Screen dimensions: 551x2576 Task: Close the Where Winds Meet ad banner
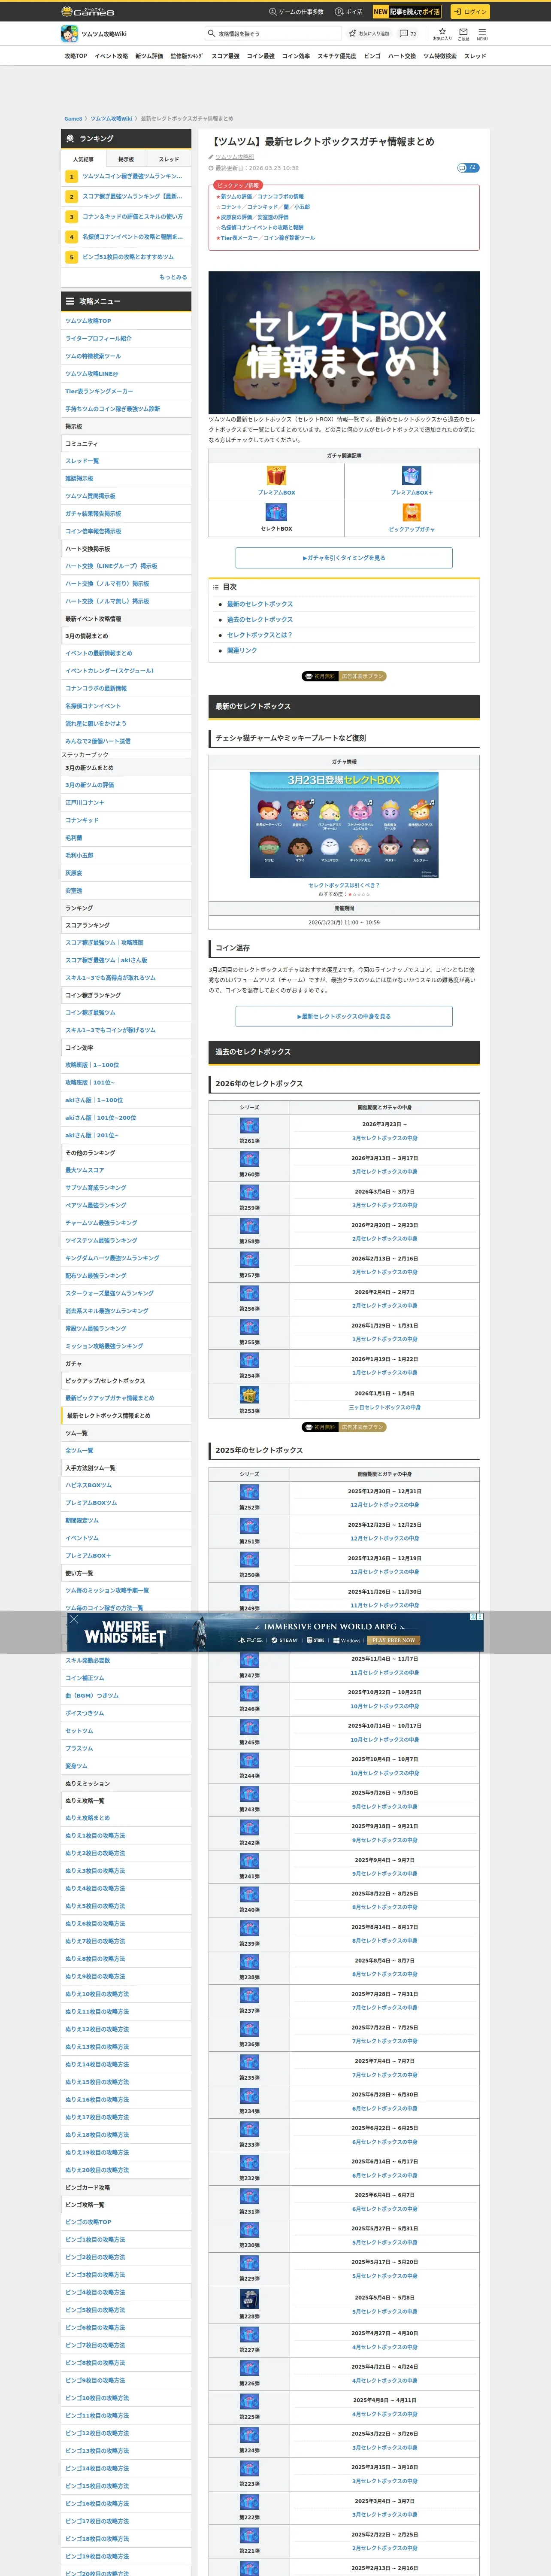coord(73,1619)
